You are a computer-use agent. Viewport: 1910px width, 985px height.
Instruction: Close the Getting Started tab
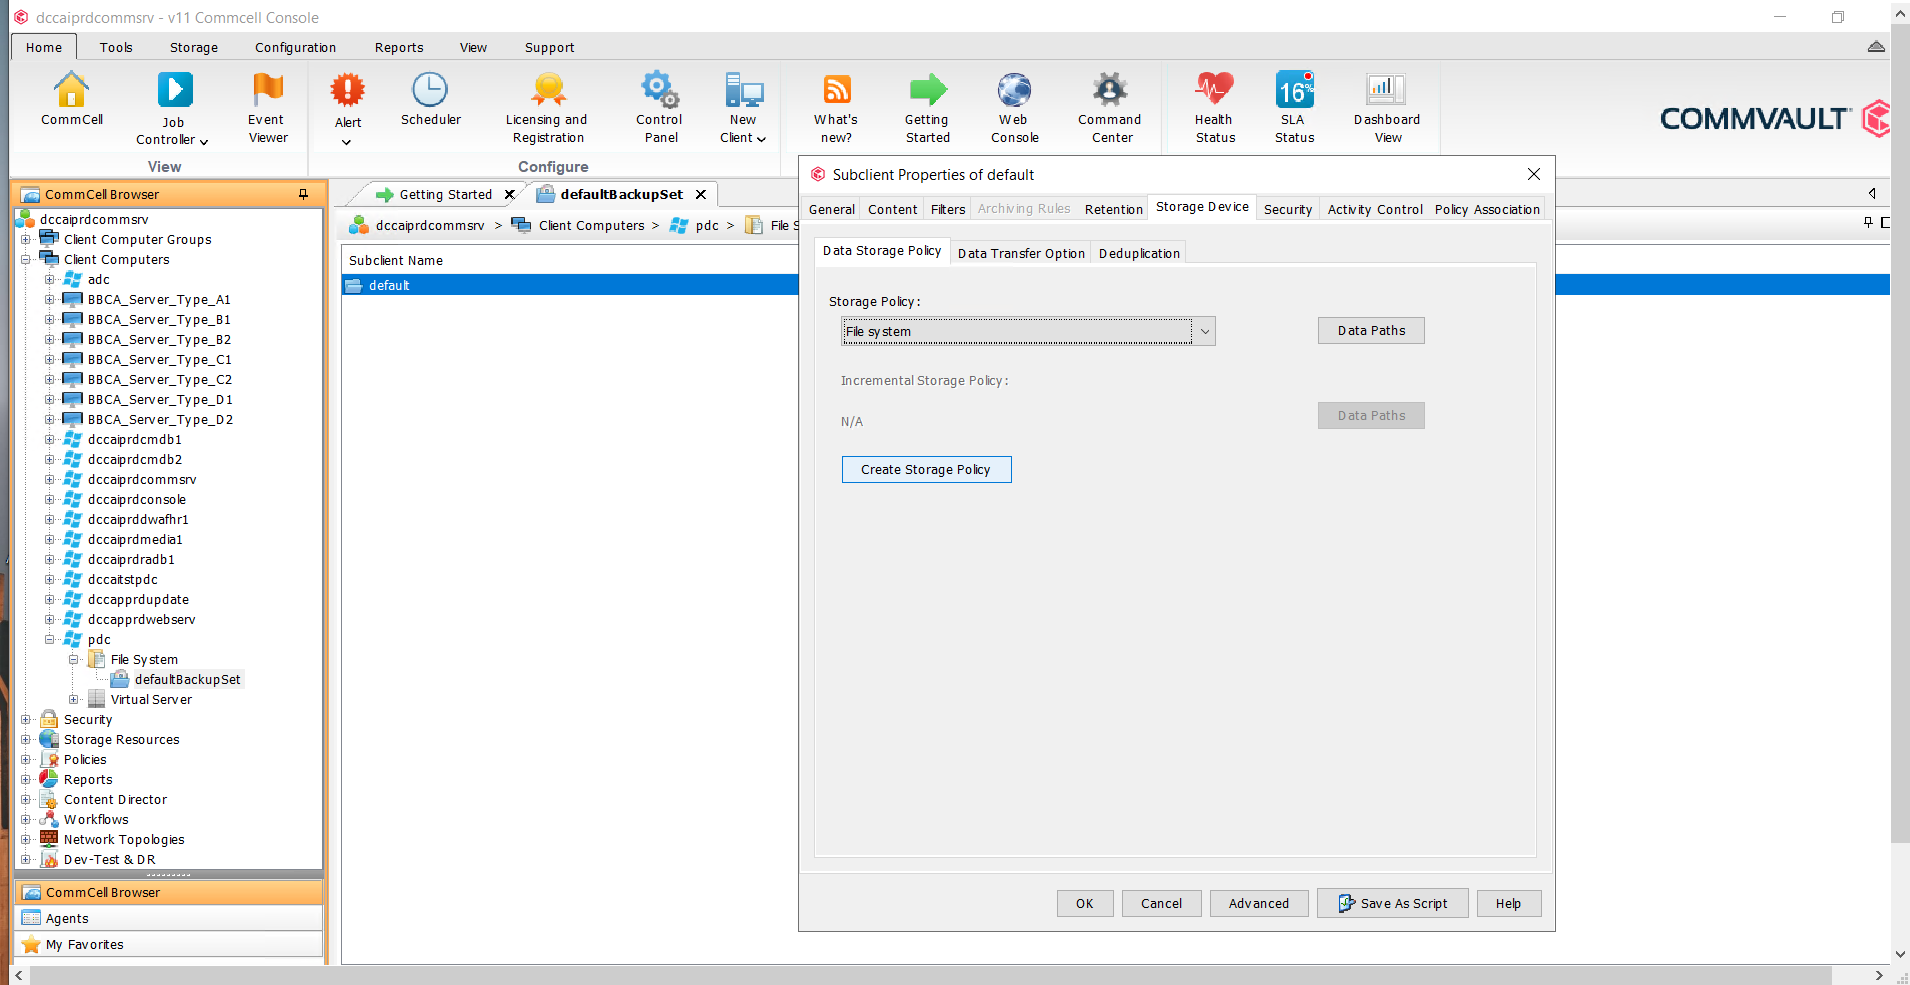(509, 194)
